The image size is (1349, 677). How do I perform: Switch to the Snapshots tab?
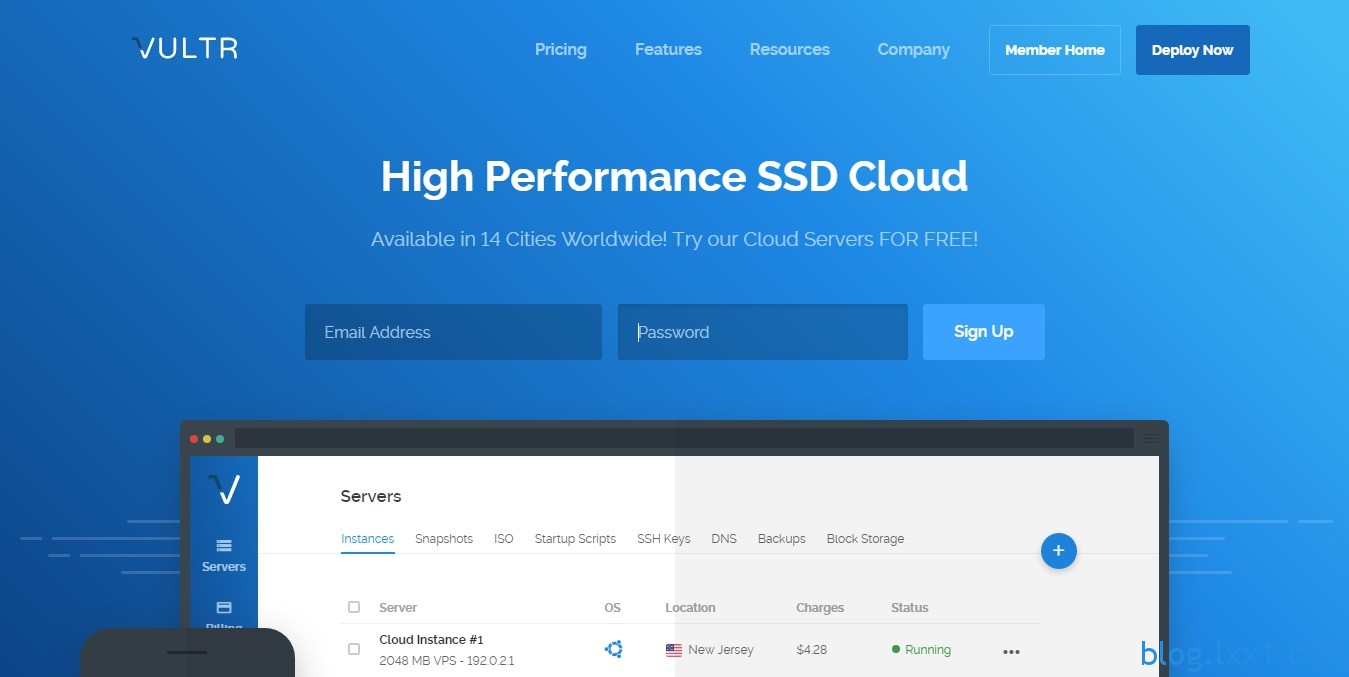coord(444,538)
